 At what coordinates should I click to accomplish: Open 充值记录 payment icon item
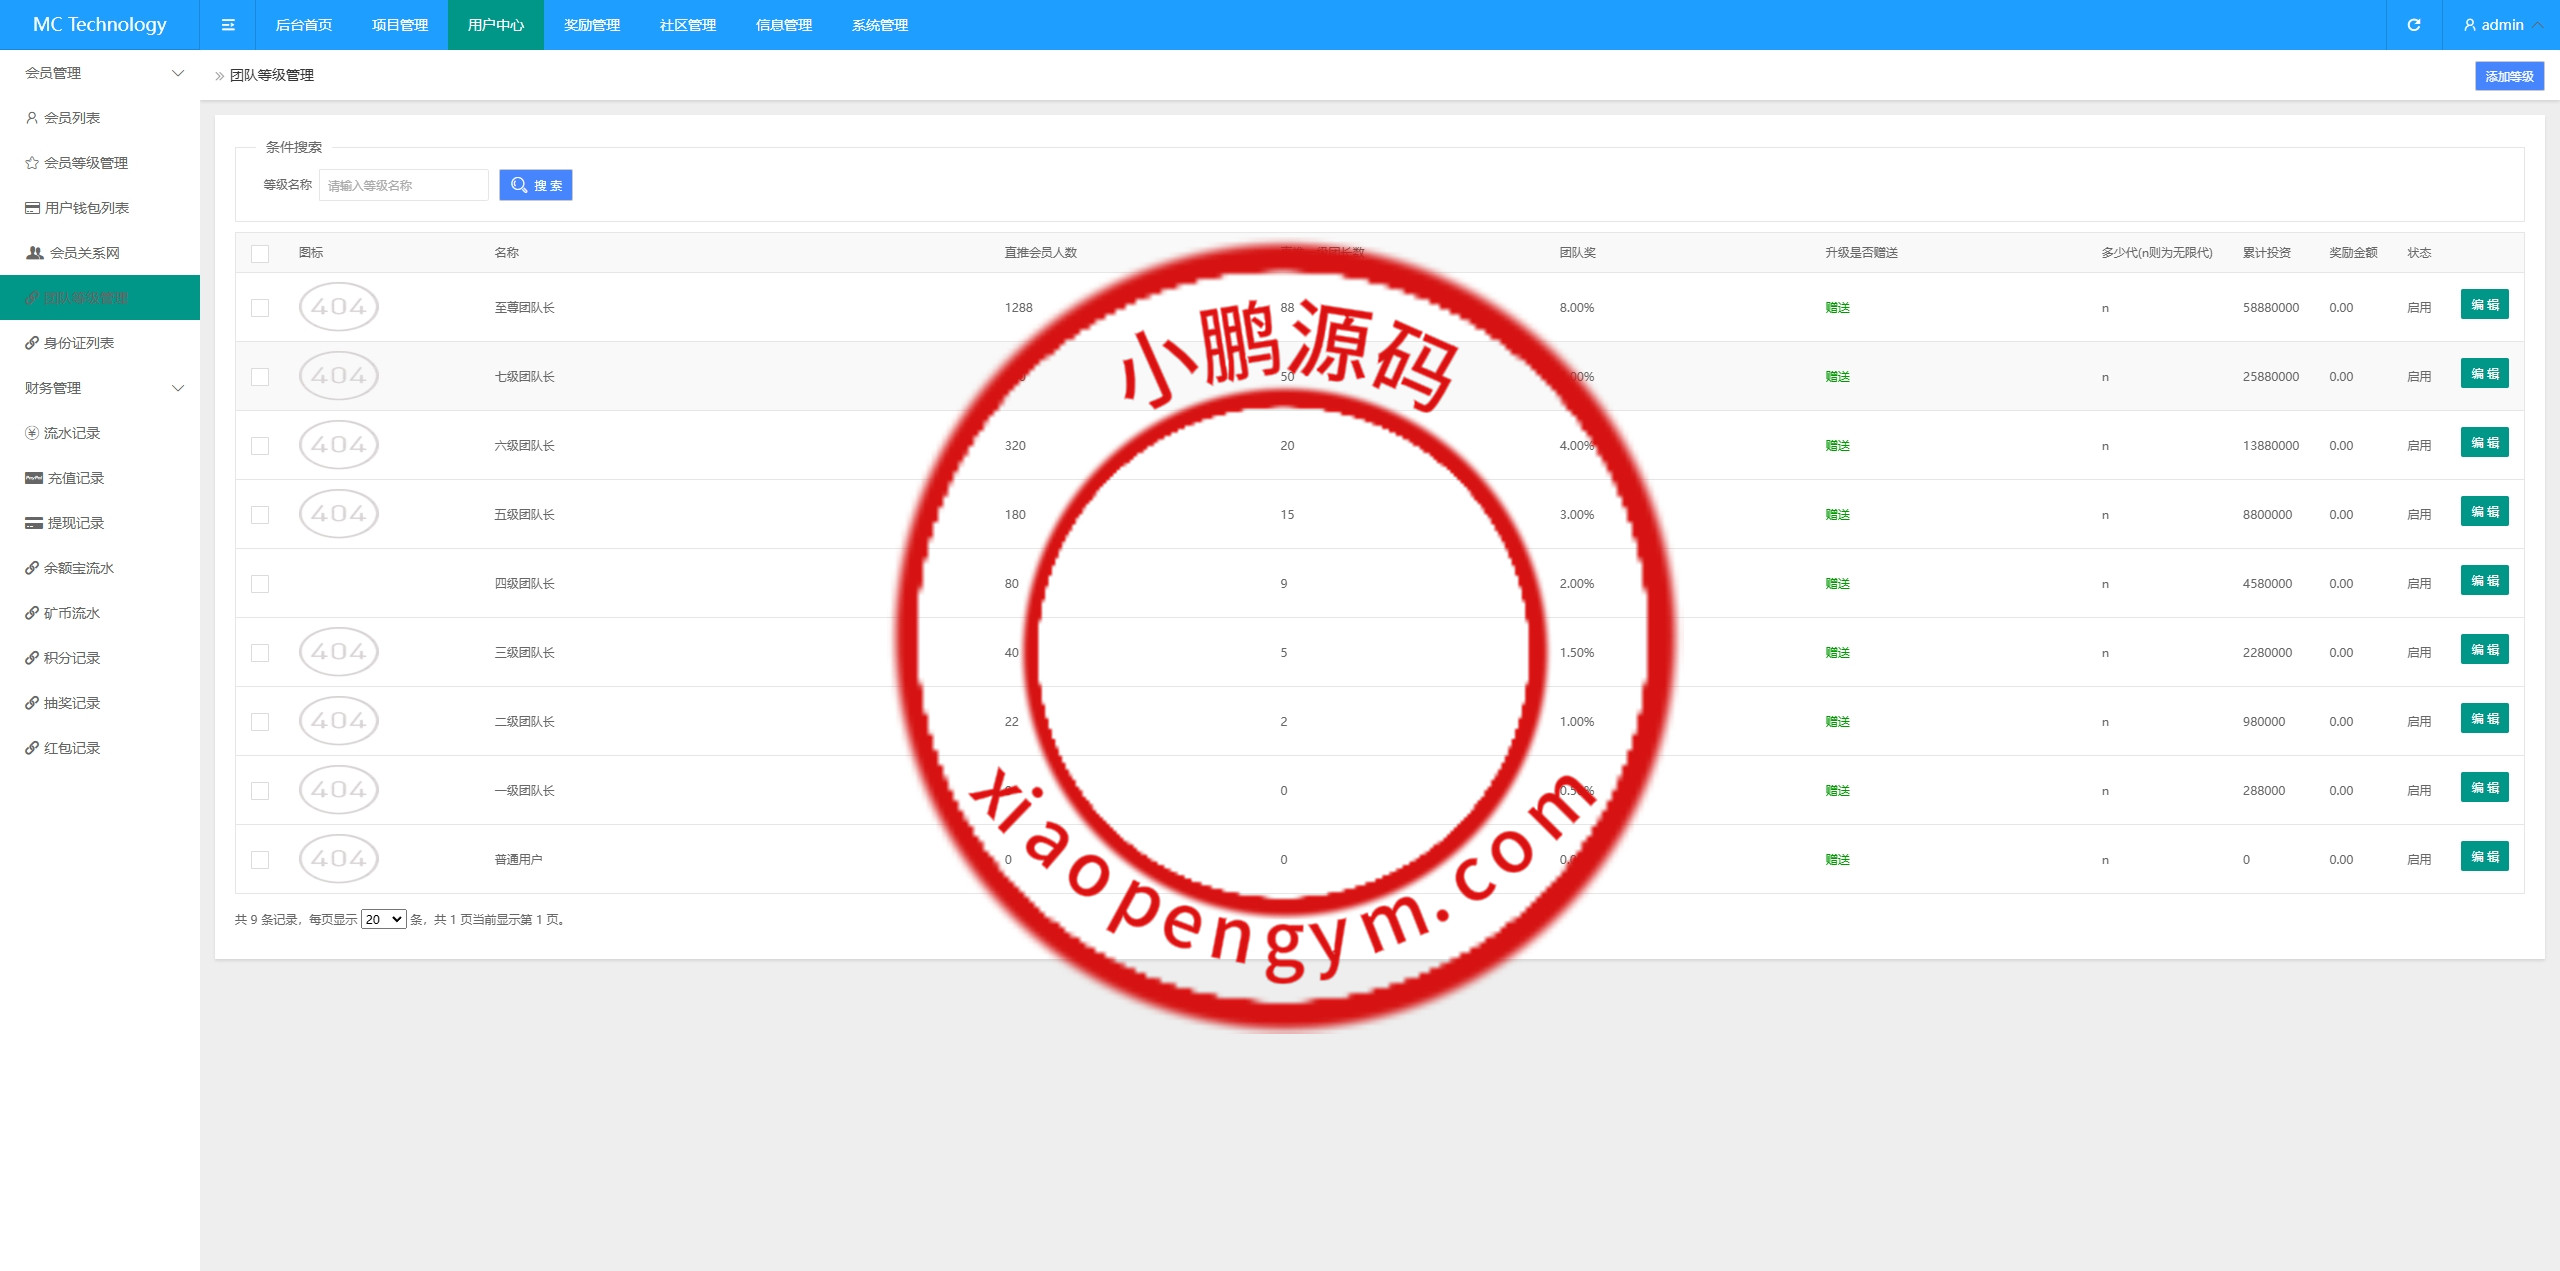[74, 478]
